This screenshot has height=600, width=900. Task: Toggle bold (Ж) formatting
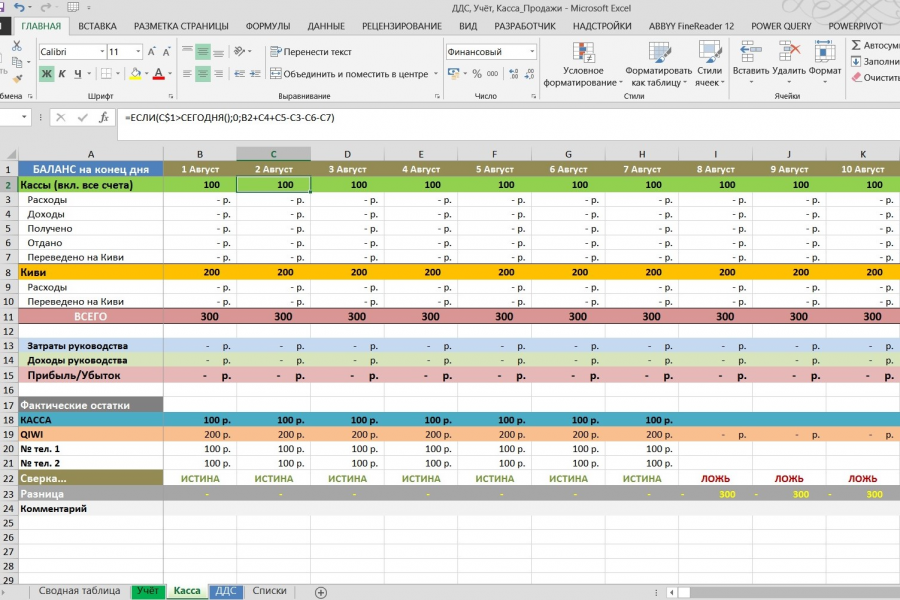coord(46,73)
